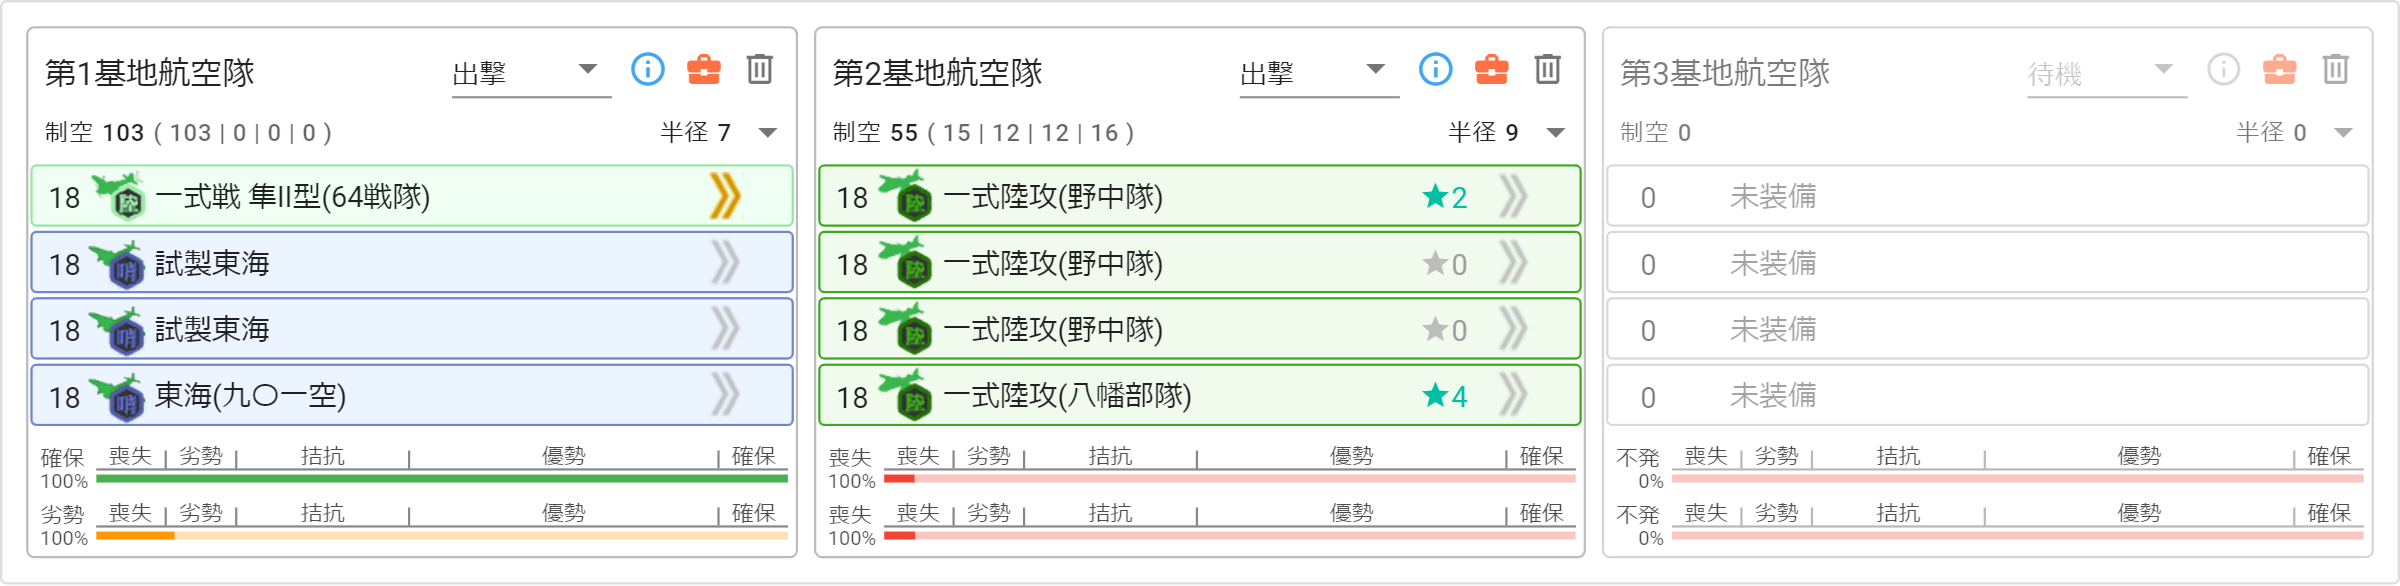The image size is (2400, 586).
Task: Delete 第2基地航空隊 with trash icon
Action: tap(1548, 69)
